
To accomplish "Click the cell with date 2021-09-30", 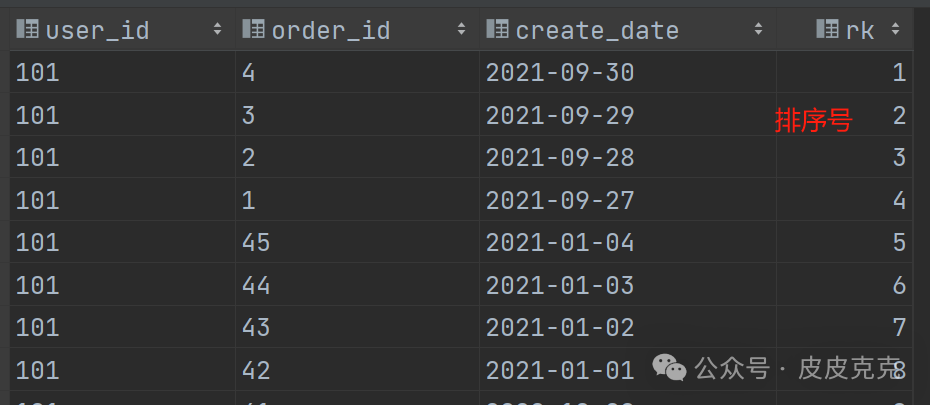I will click(x=560, y=73).
